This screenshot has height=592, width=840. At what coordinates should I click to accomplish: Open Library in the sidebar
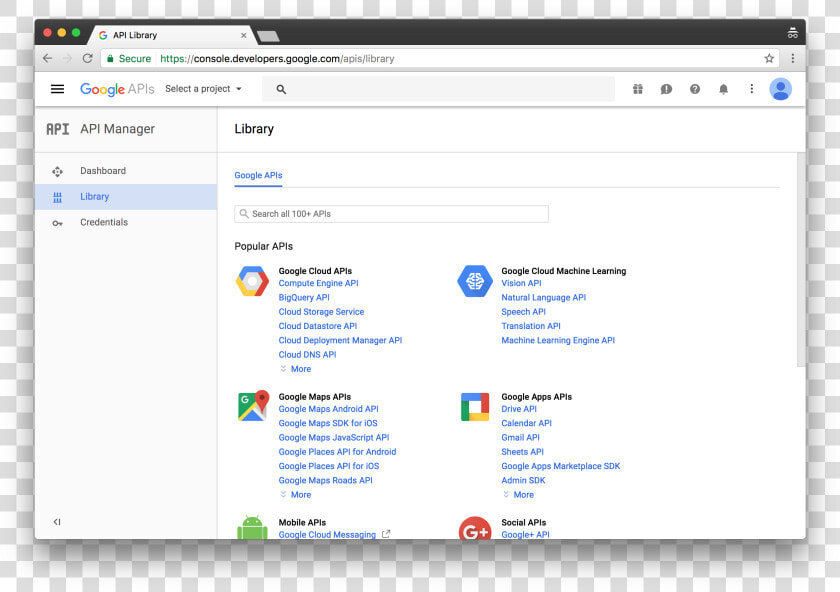click(x=126, y=197)
